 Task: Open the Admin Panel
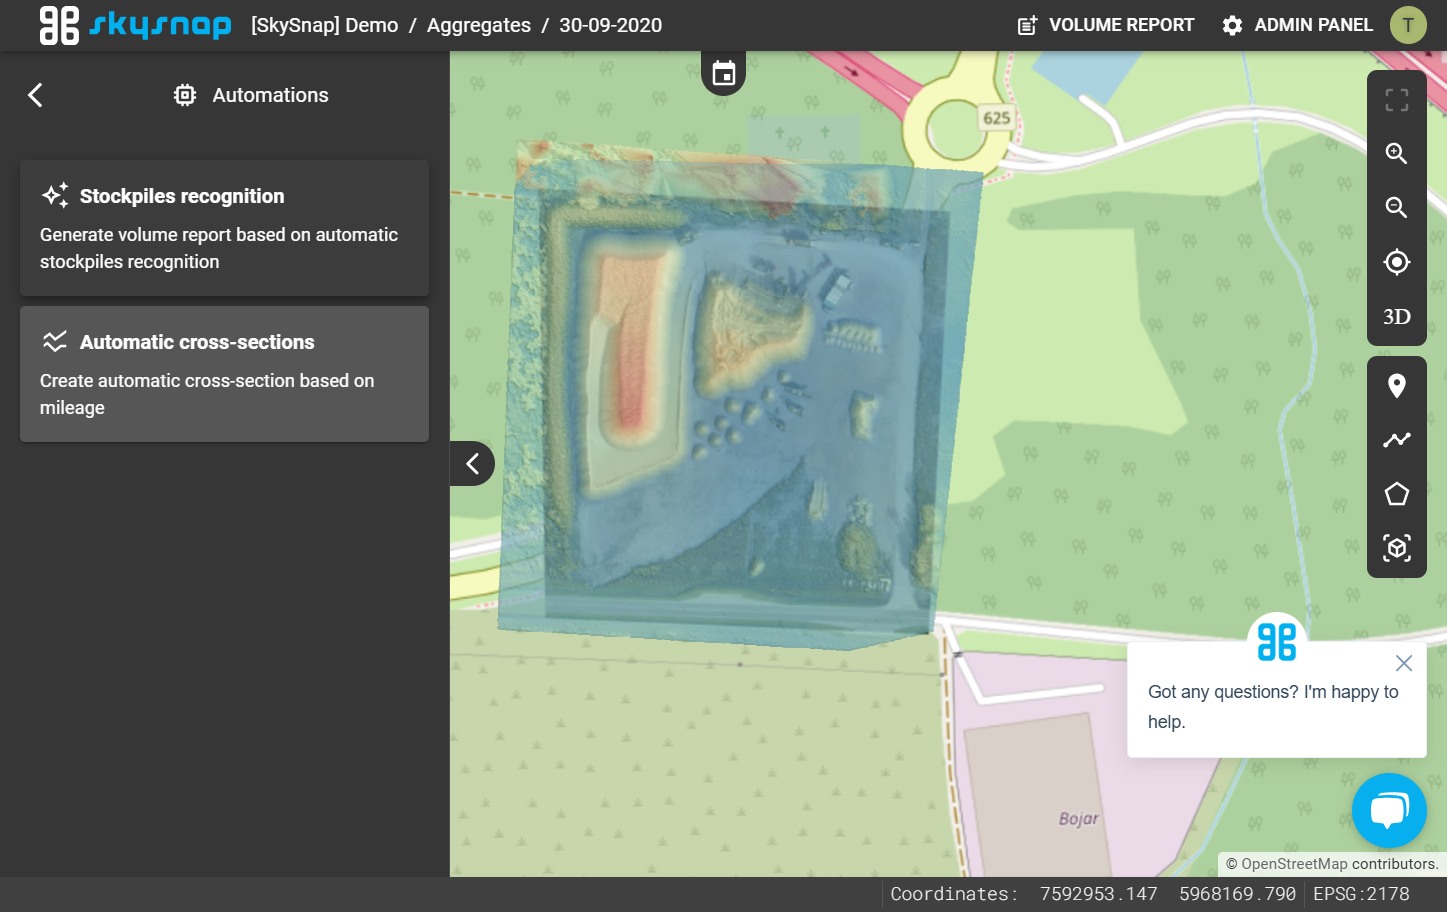point(1297,25)
